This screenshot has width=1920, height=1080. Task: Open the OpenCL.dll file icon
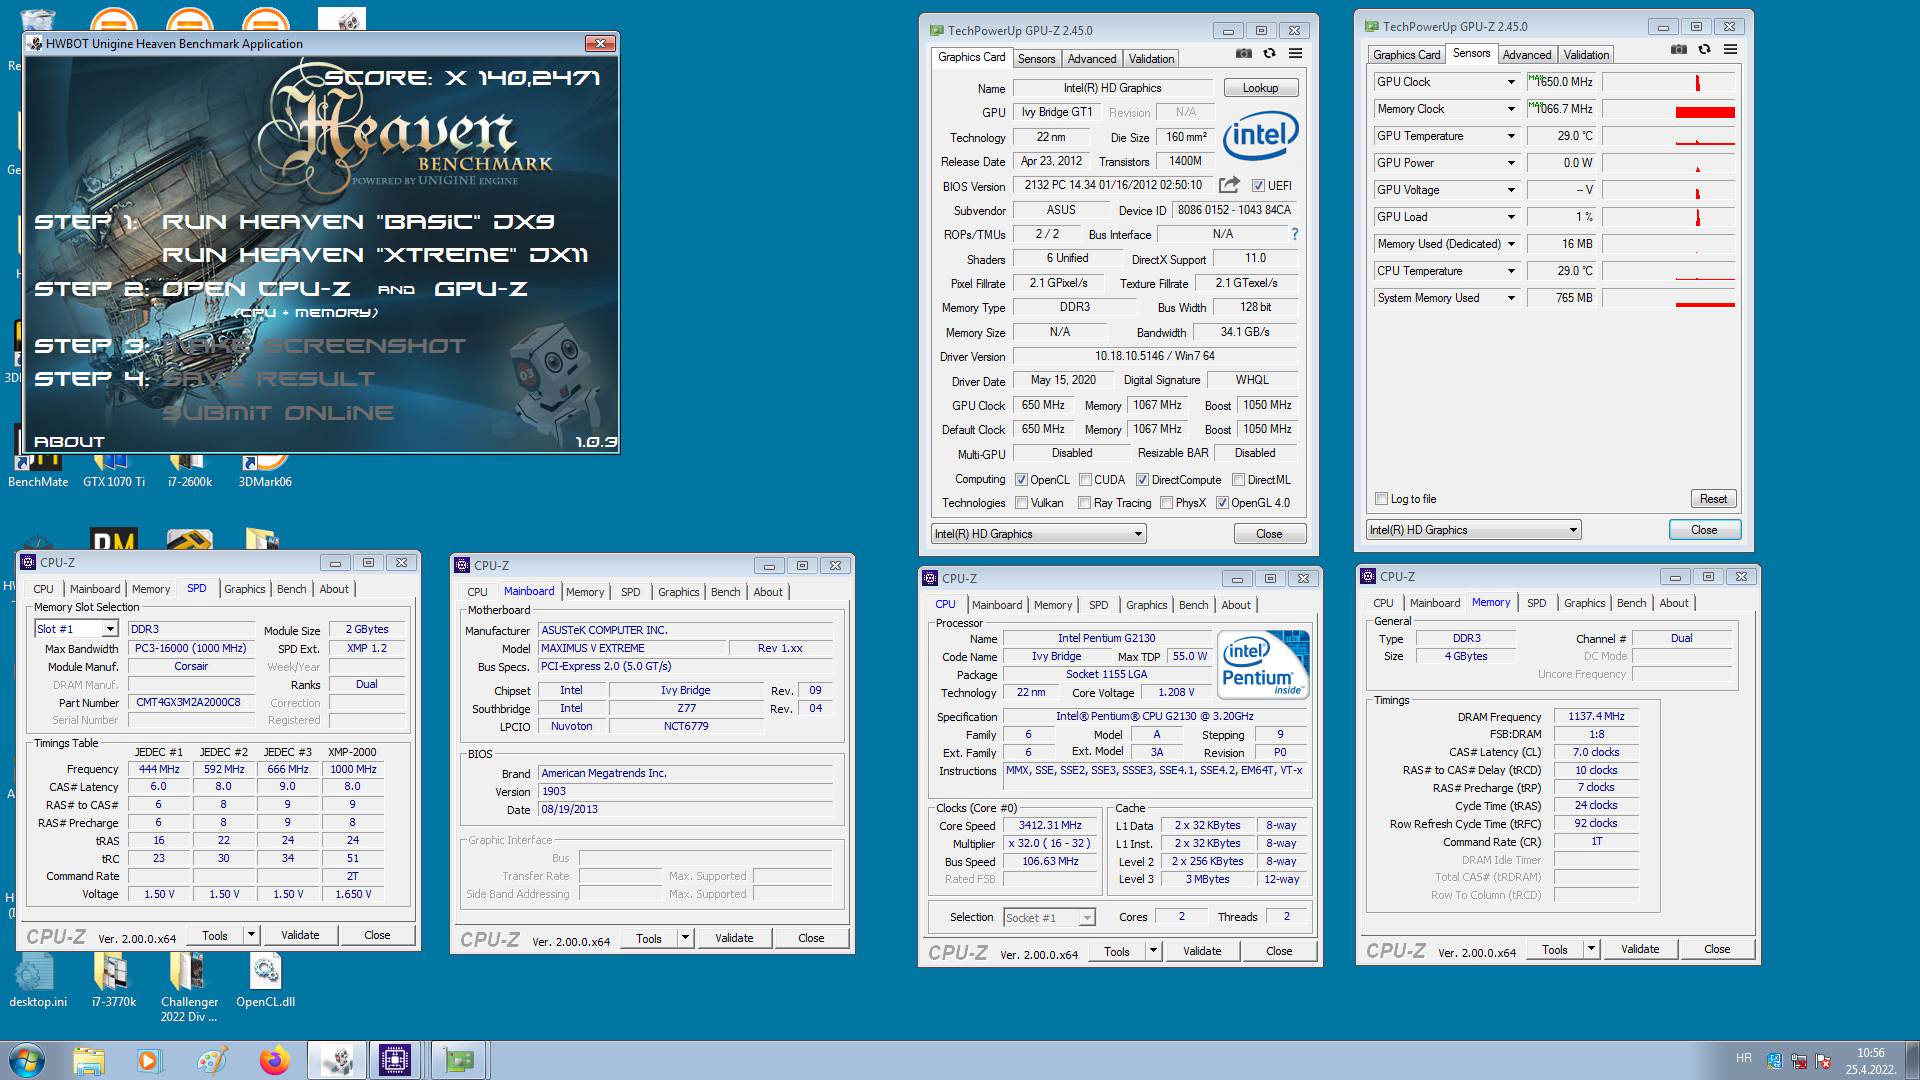tap(265, 980)
